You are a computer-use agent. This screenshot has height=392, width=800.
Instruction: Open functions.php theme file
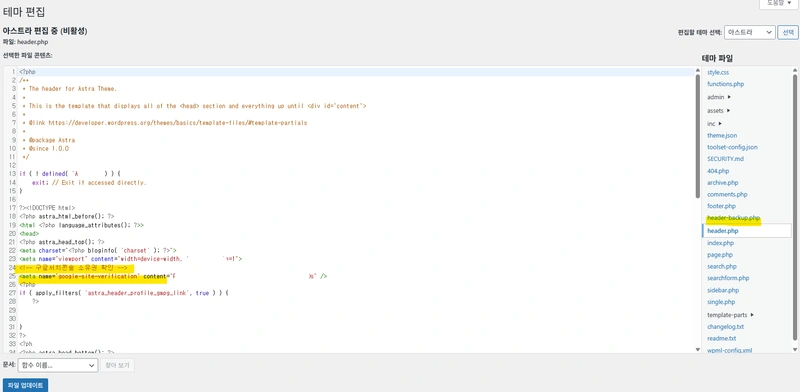coord(726,84)
